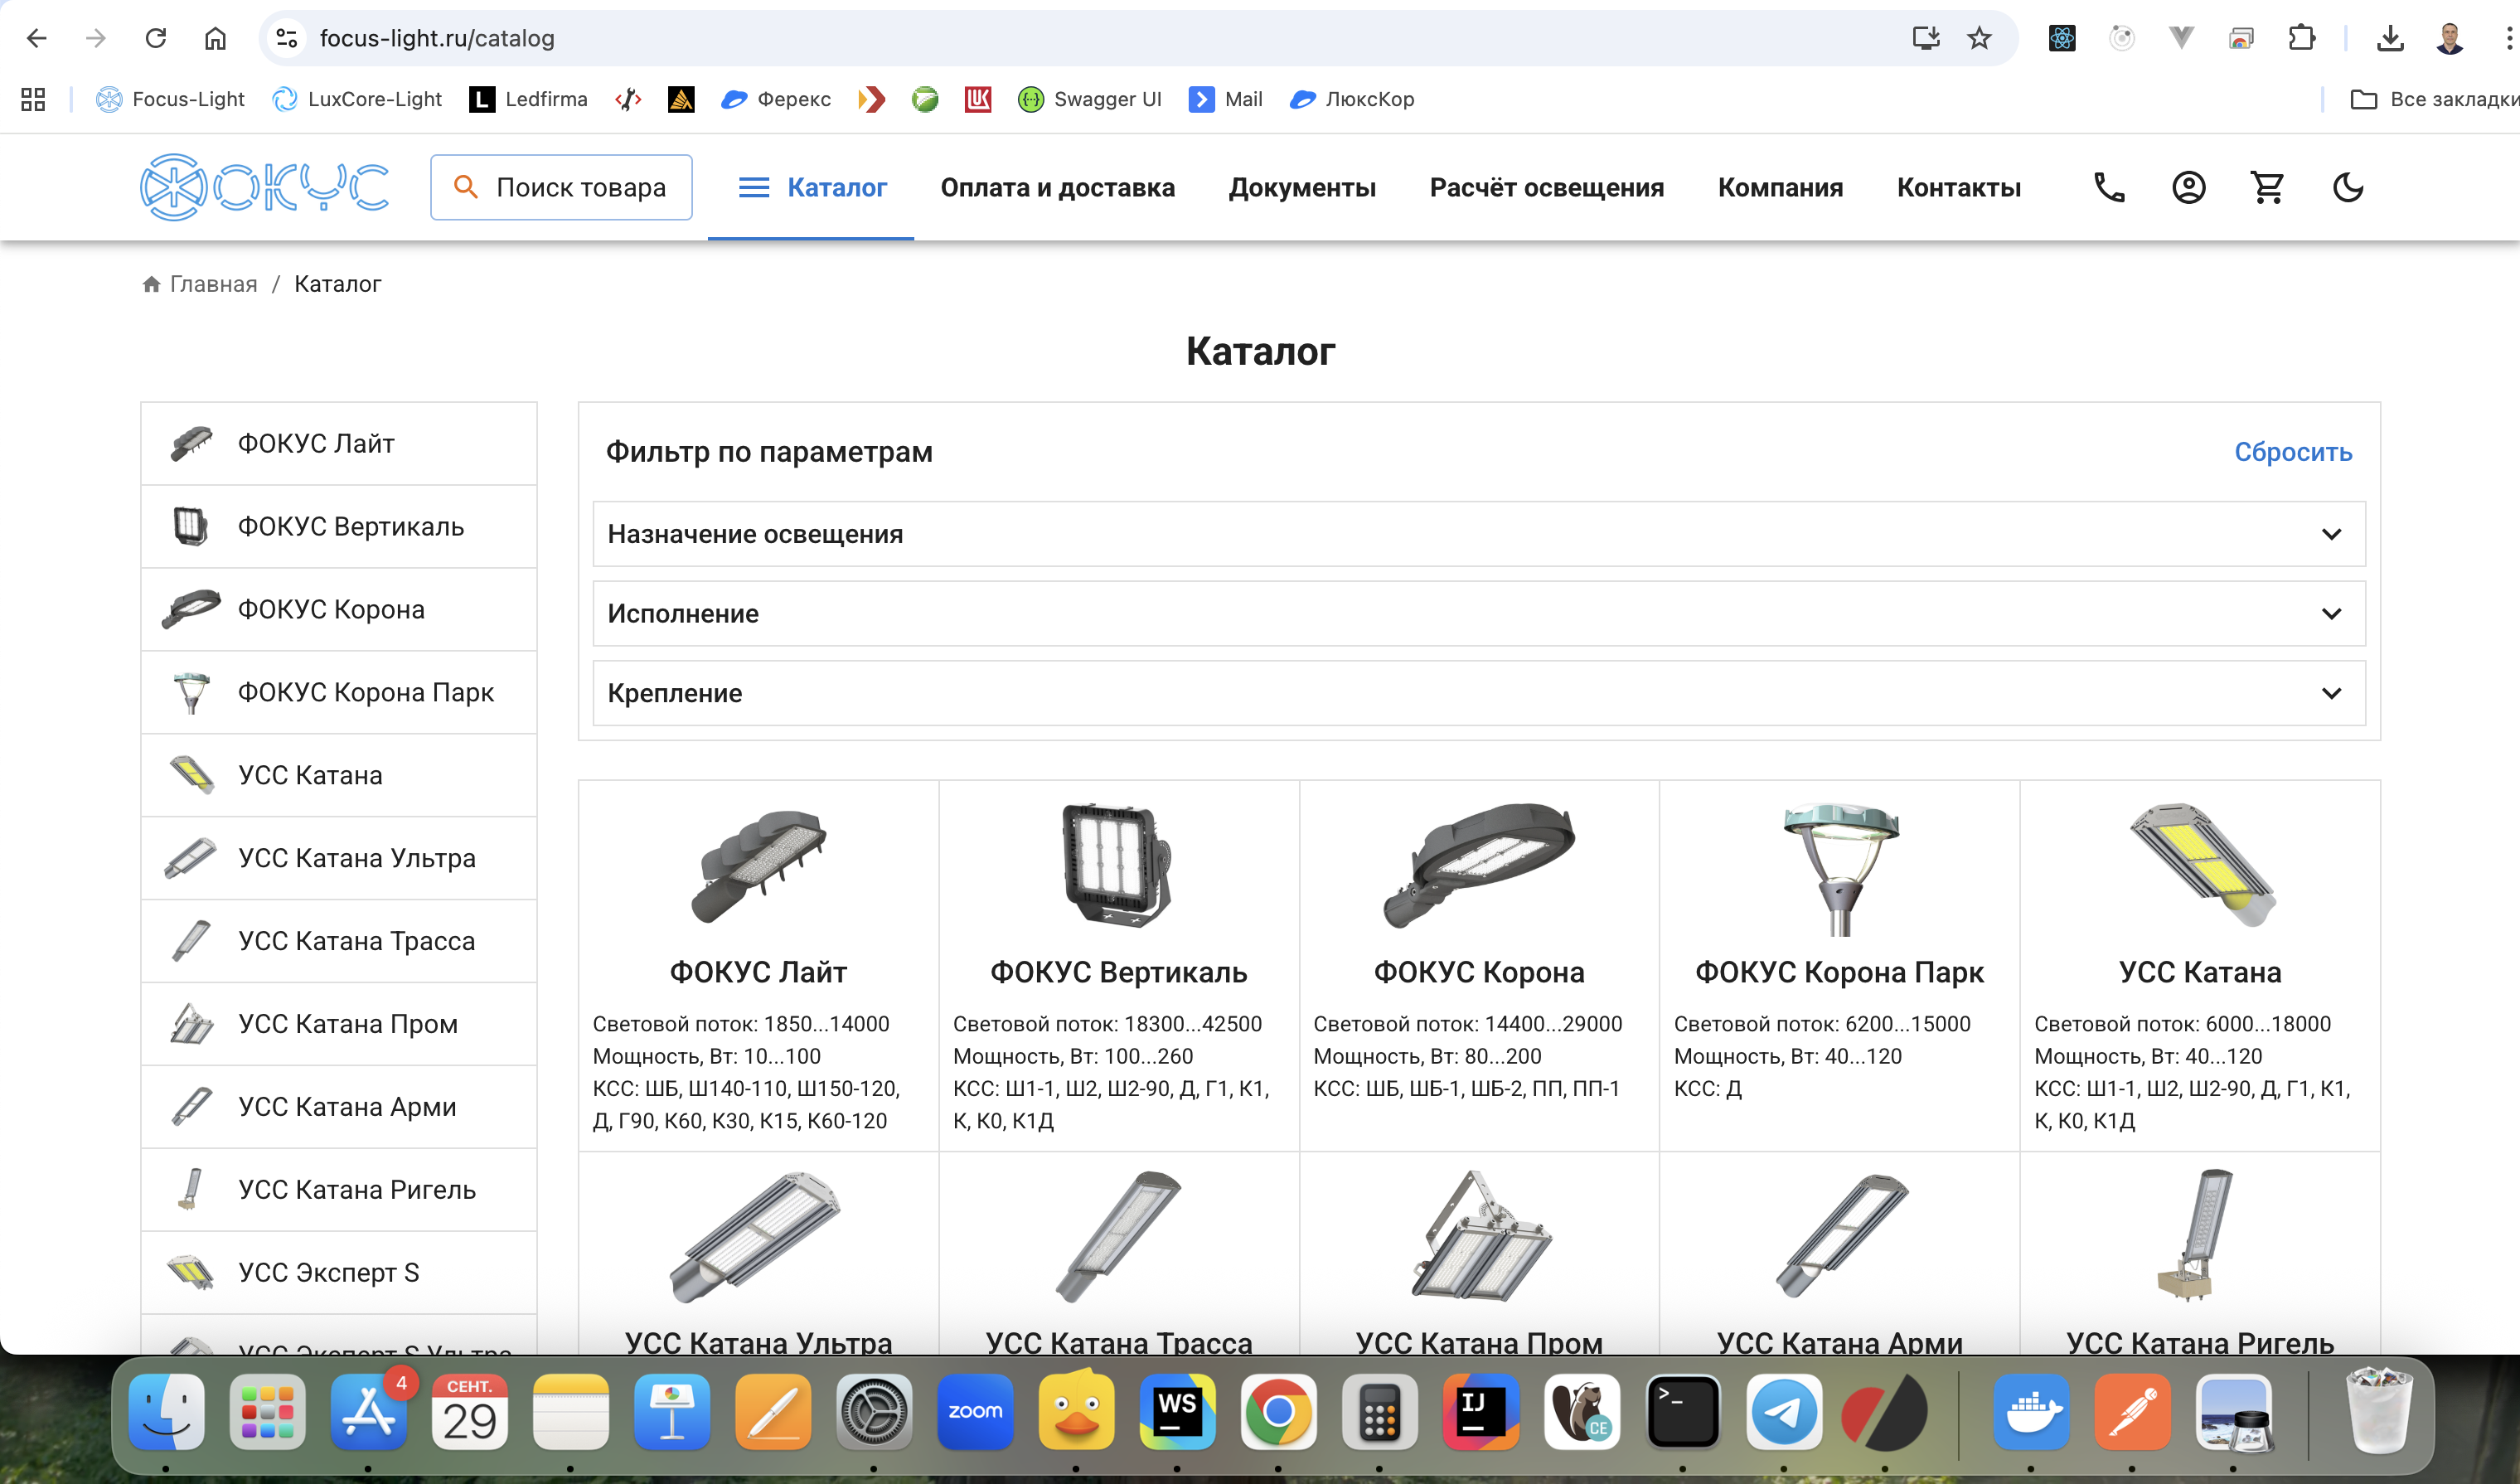Reload the page in browser

point(155,38)
